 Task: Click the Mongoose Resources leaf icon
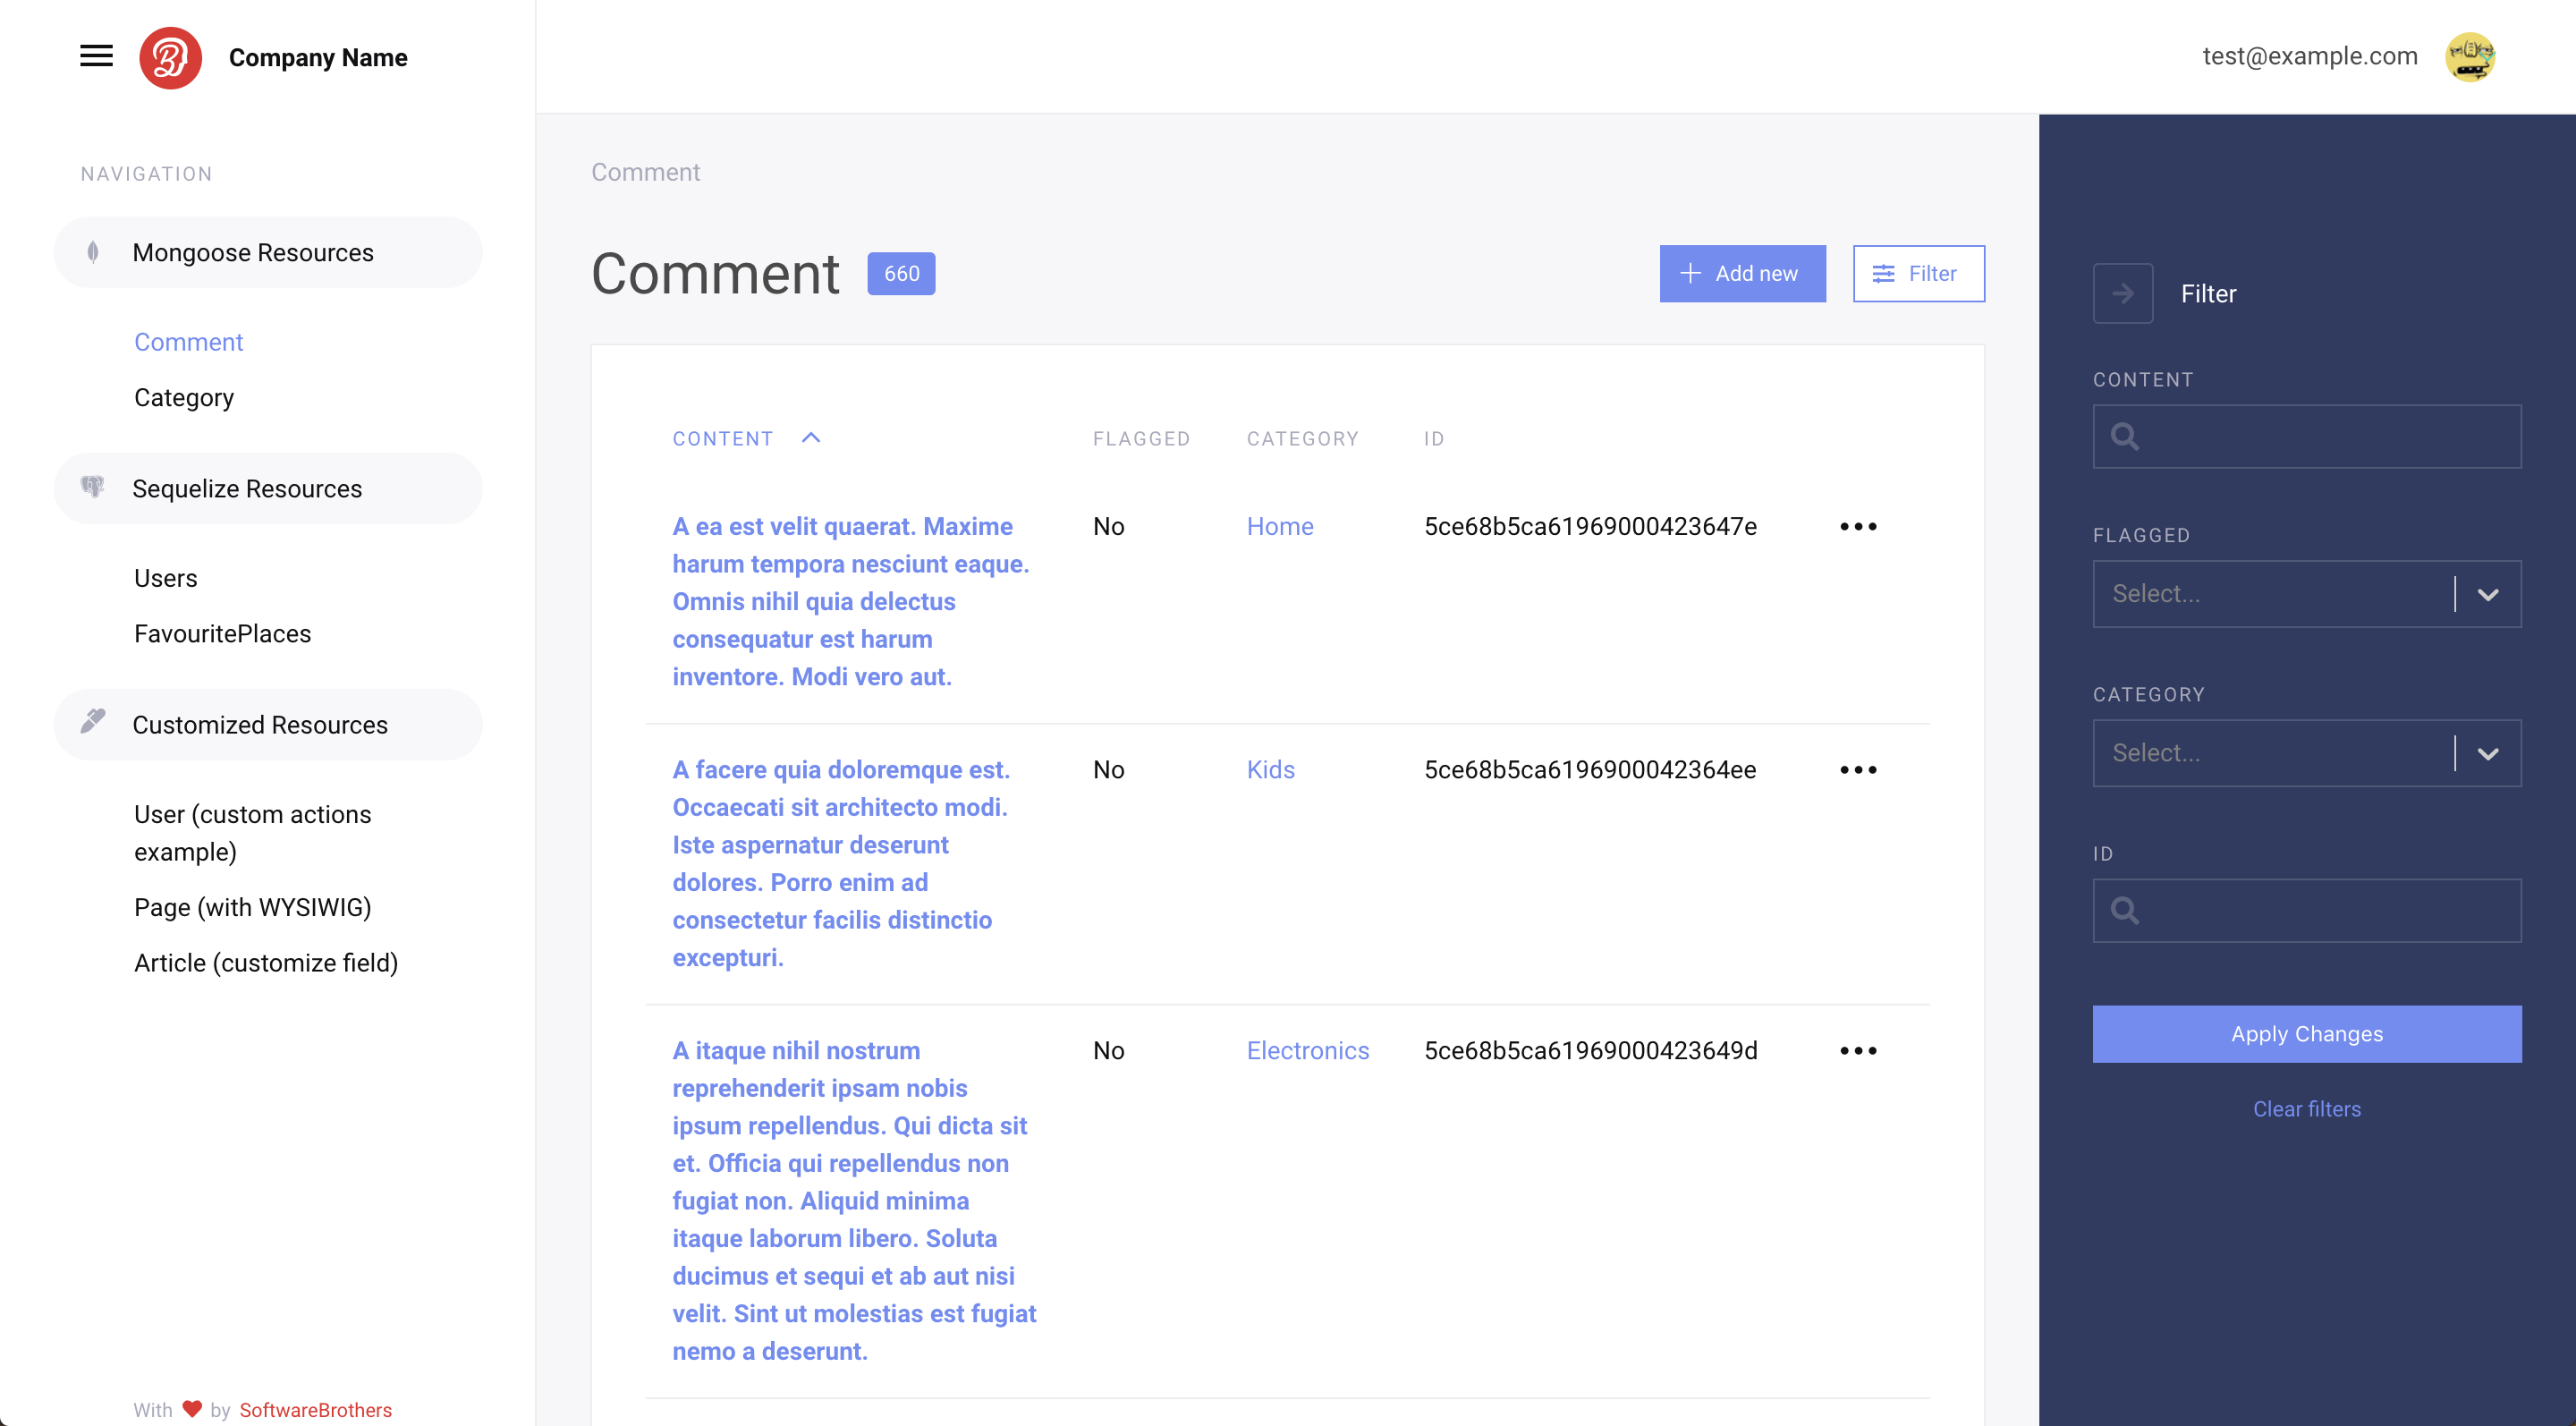[x=93, y=252]
